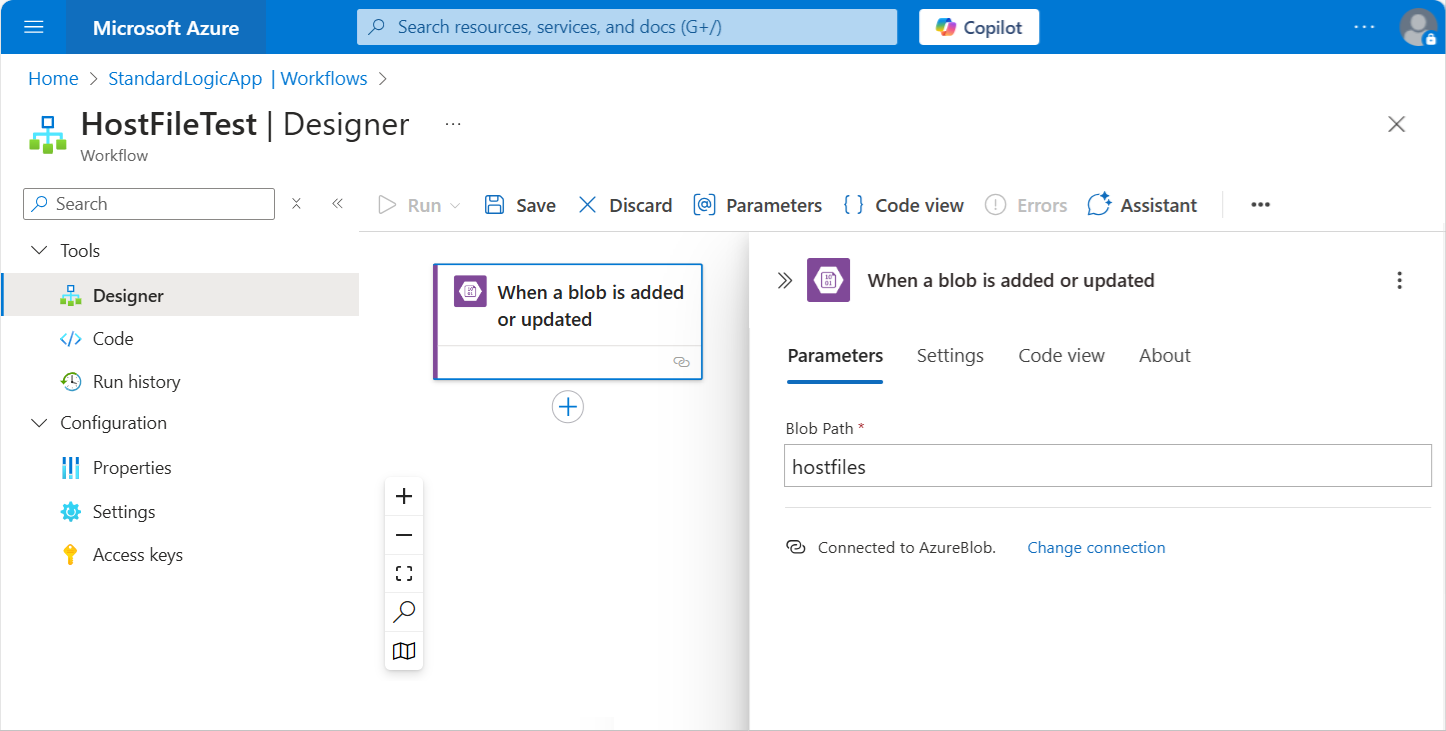Fit the workflow to view
Image resolution: width=1446 pixels, height=731 pixels.
click(404, 574)
